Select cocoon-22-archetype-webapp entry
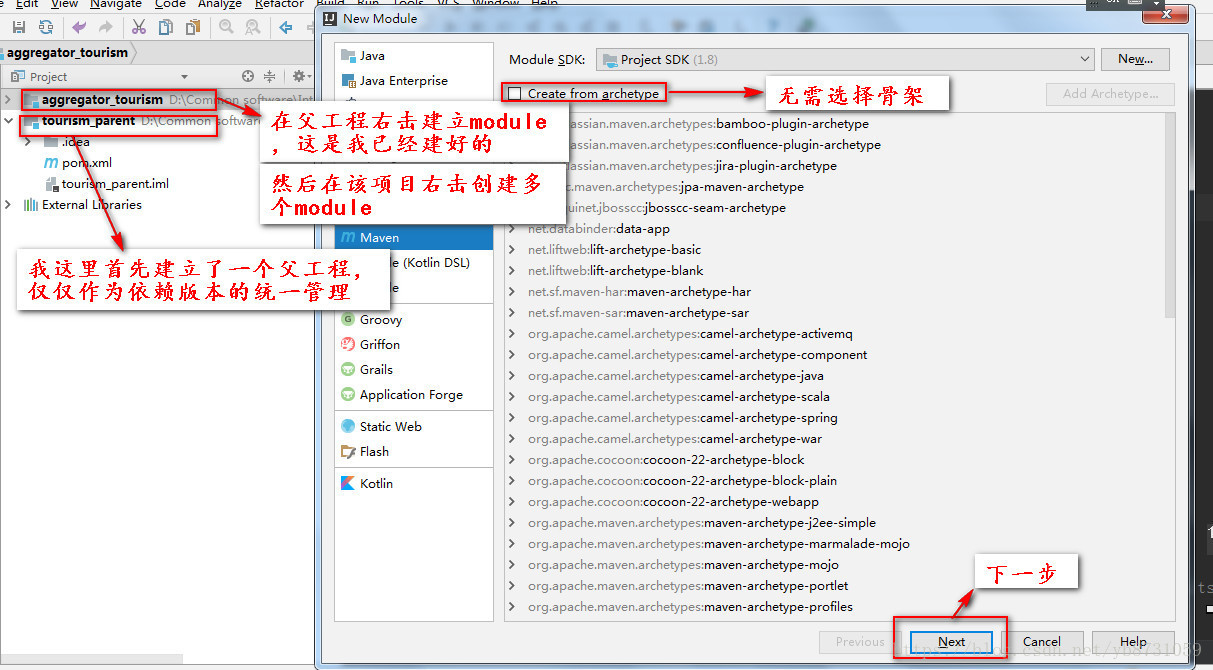1213x670 pixels. [673, 502]
